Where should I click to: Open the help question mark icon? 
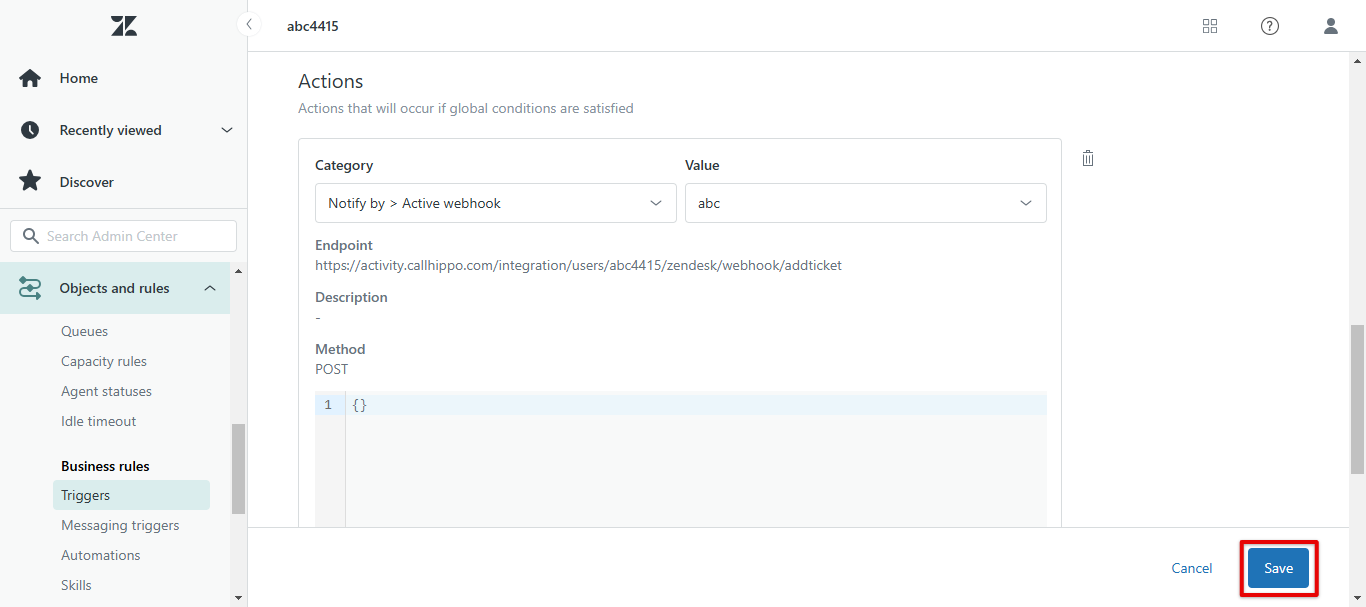pos(1270,26)
